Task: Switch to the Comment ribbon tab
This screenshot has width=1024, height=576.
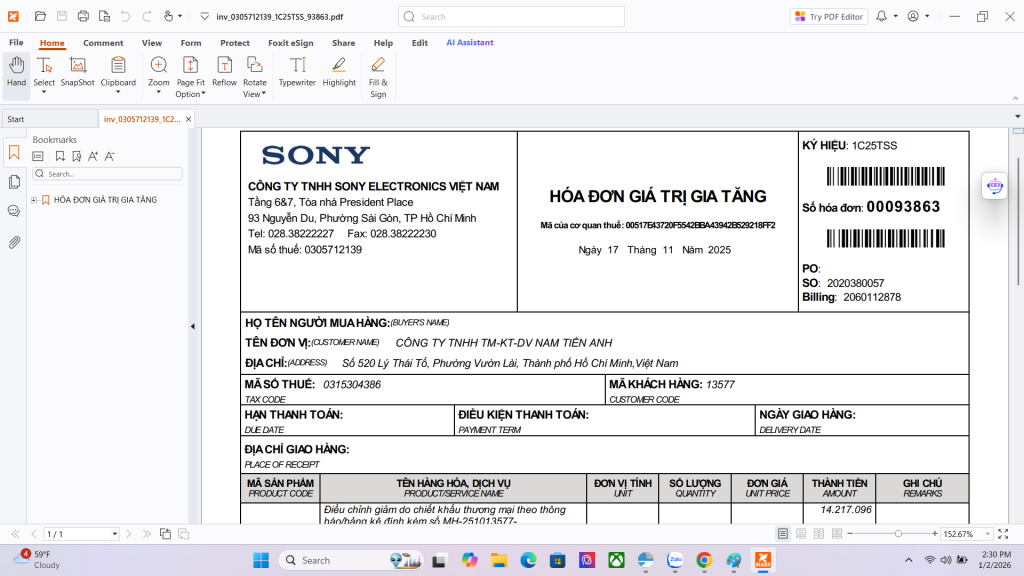Action: (x=103, y=43)
